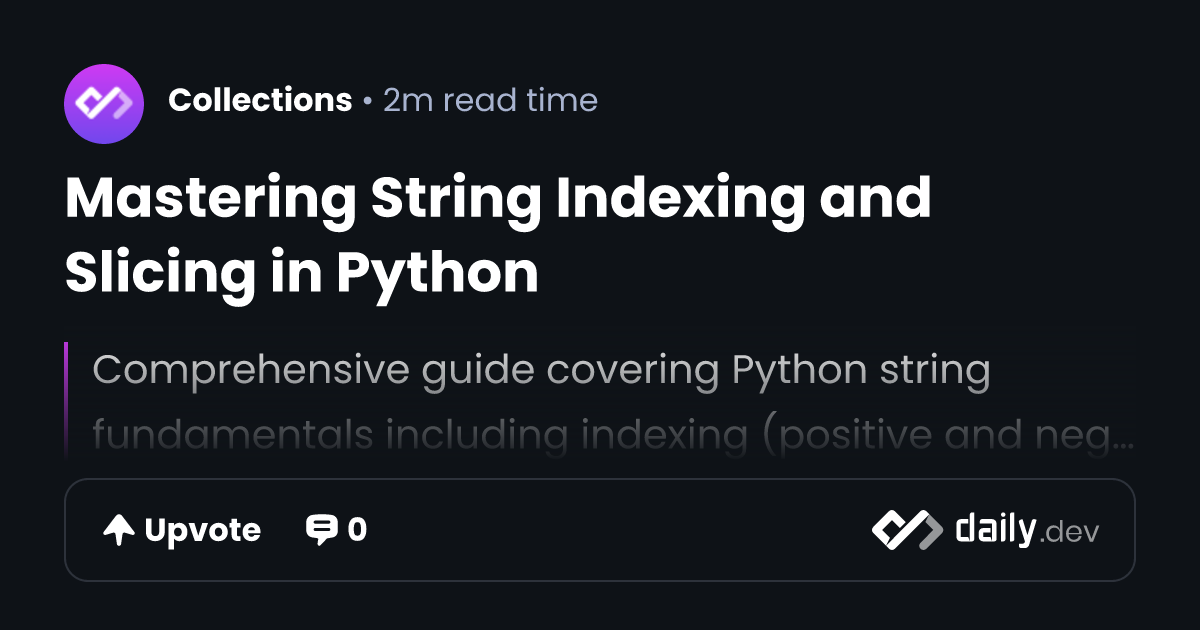Click the title line 'Slicing in Python'
The width and height of the screenshot is (1200, 630).
tap(302, 270)
